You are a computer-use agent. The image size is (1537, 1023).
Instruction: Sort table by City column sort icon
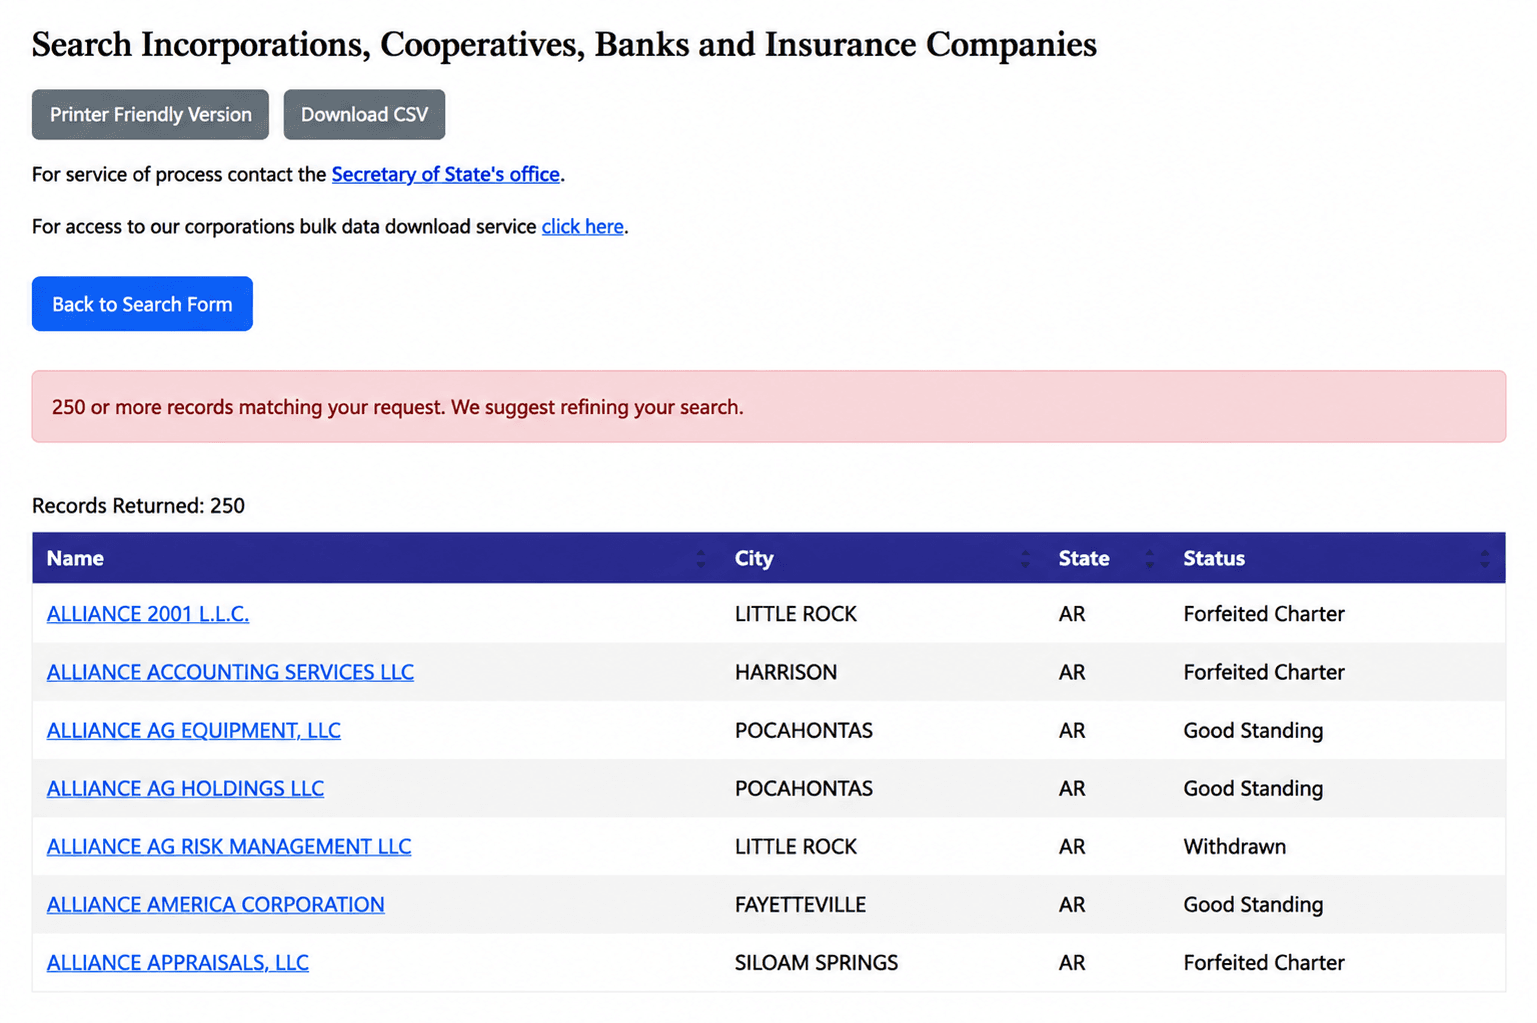click(x=1025, y=558)
